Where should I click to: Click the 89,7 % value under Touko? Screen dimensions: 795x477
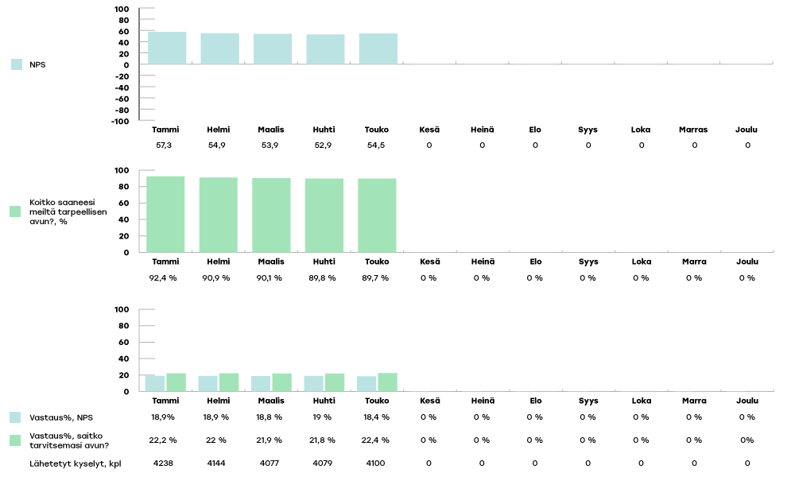[376, 278]
